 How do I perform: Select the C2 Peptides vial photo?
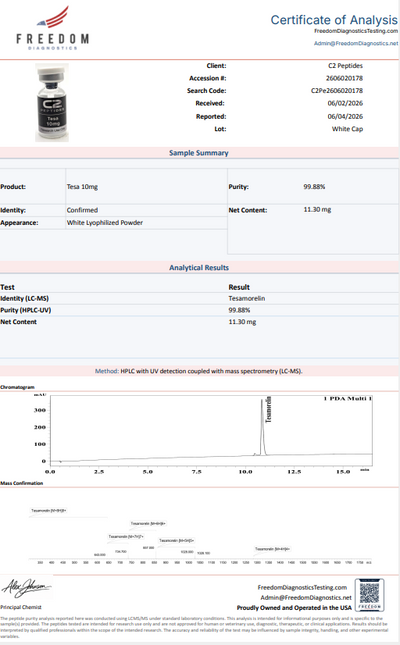point(52,102)
